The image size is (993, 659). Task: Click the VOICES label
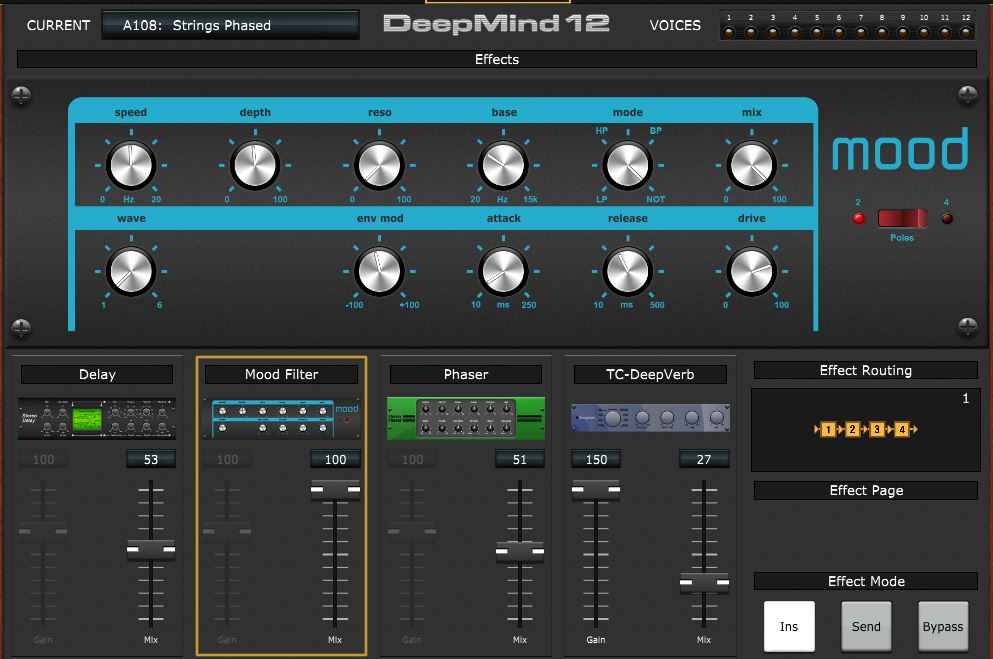675,25
